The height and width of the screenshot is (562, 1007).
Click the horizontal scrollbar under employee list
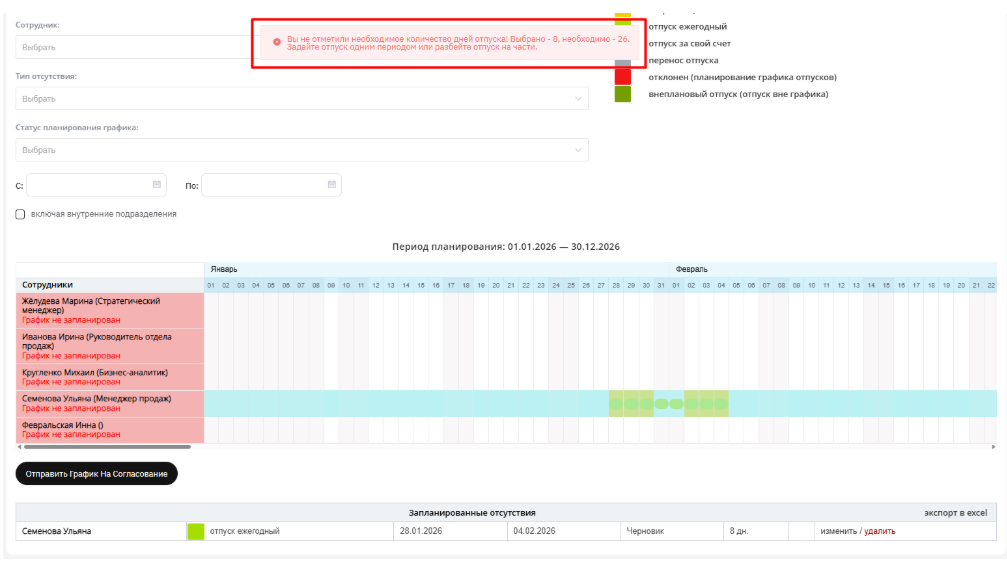pos(105,447)
